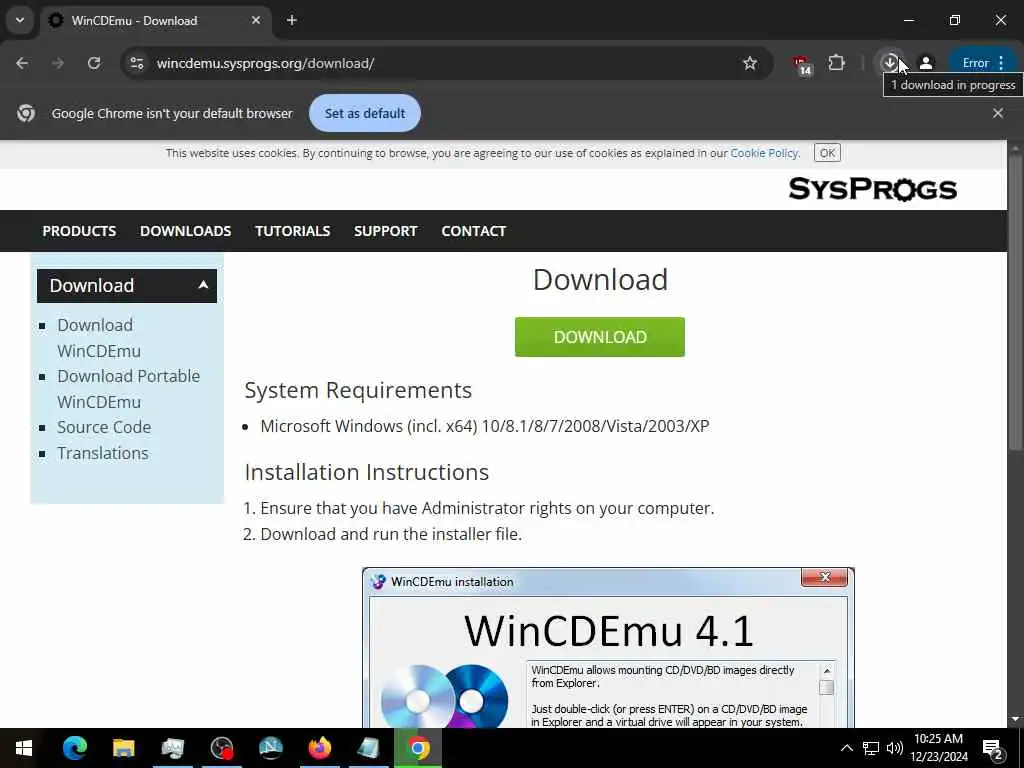Click the address bar URL wincdemu.sysprogs.org/download/
Viewport: 1024px width, 768px height.
265,63
